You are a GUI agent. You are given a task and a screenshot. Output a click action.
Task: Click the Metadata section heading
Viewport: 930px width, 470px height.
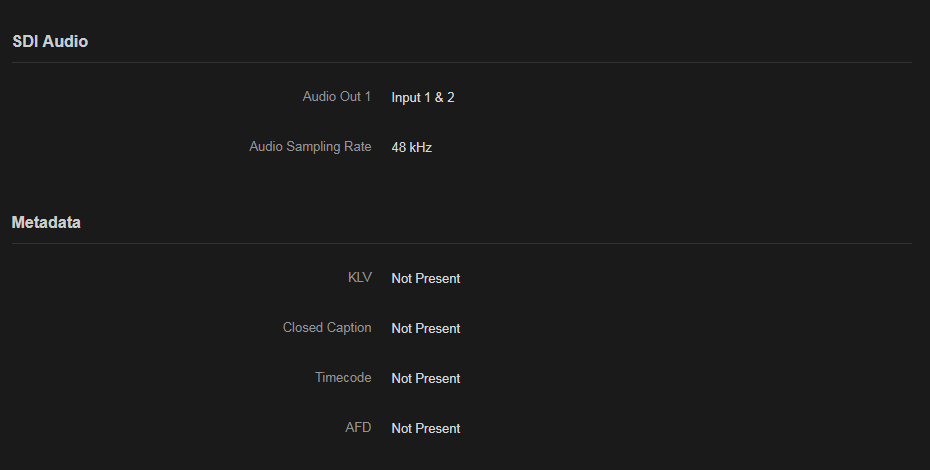coord(46,223)
